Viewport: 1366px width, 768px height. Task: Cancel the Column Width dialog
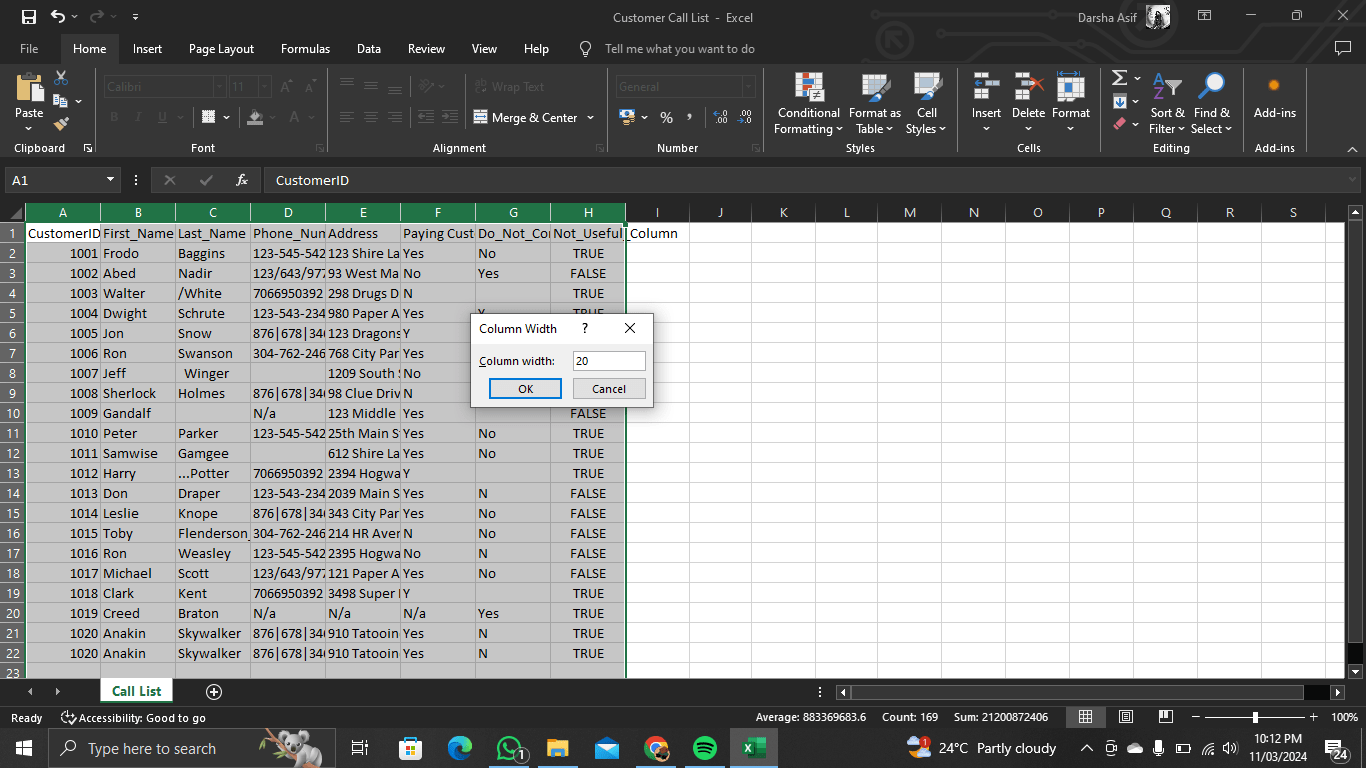tap(609, 388)
